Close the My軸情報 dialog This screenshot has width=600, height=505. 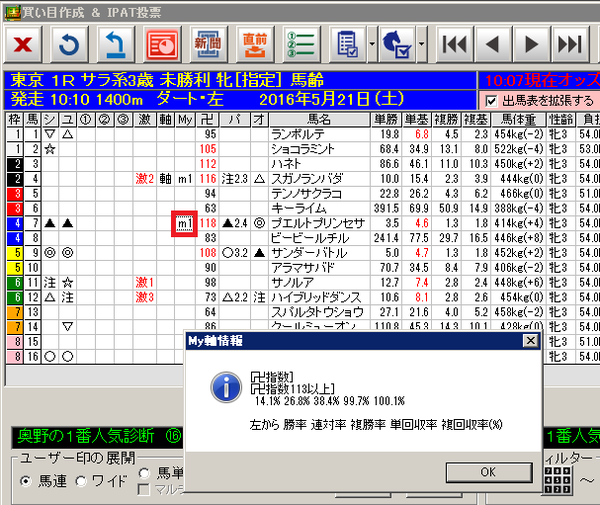tap(530, 340)
